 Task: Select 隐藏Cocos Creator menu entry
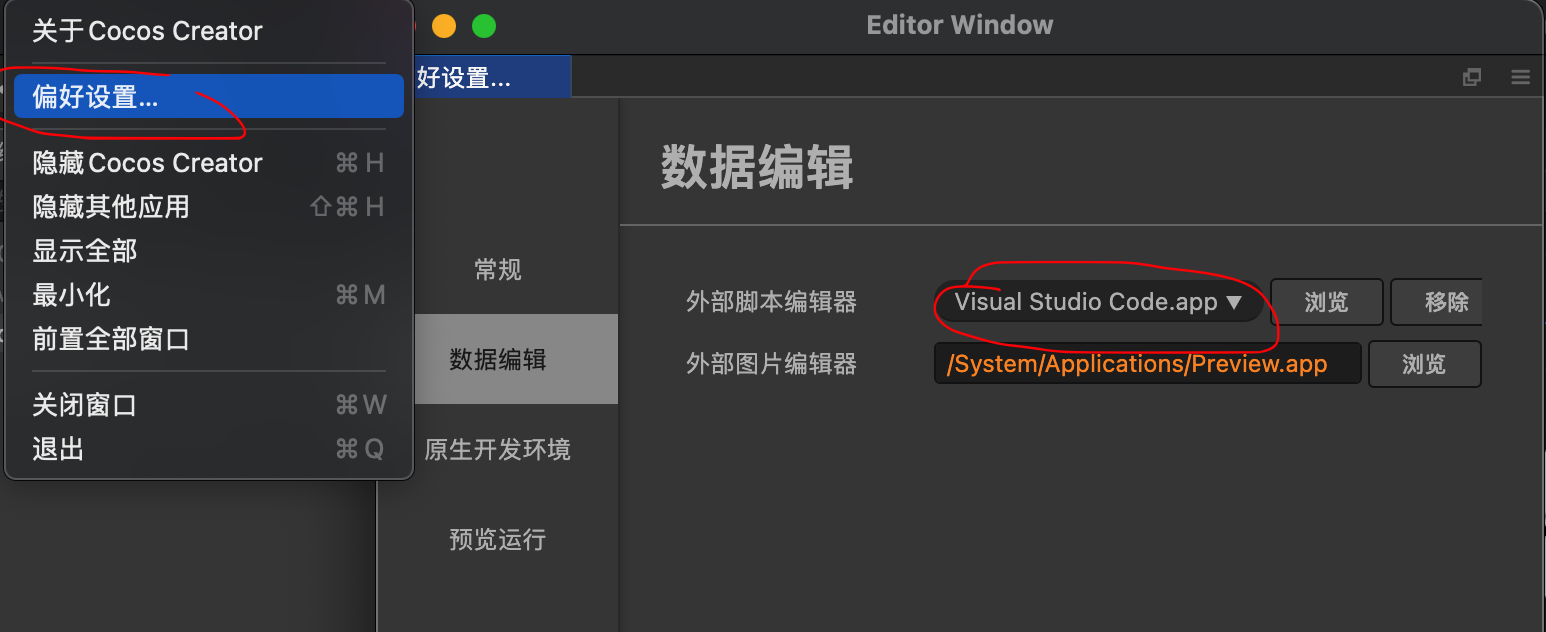coord(147,163)
